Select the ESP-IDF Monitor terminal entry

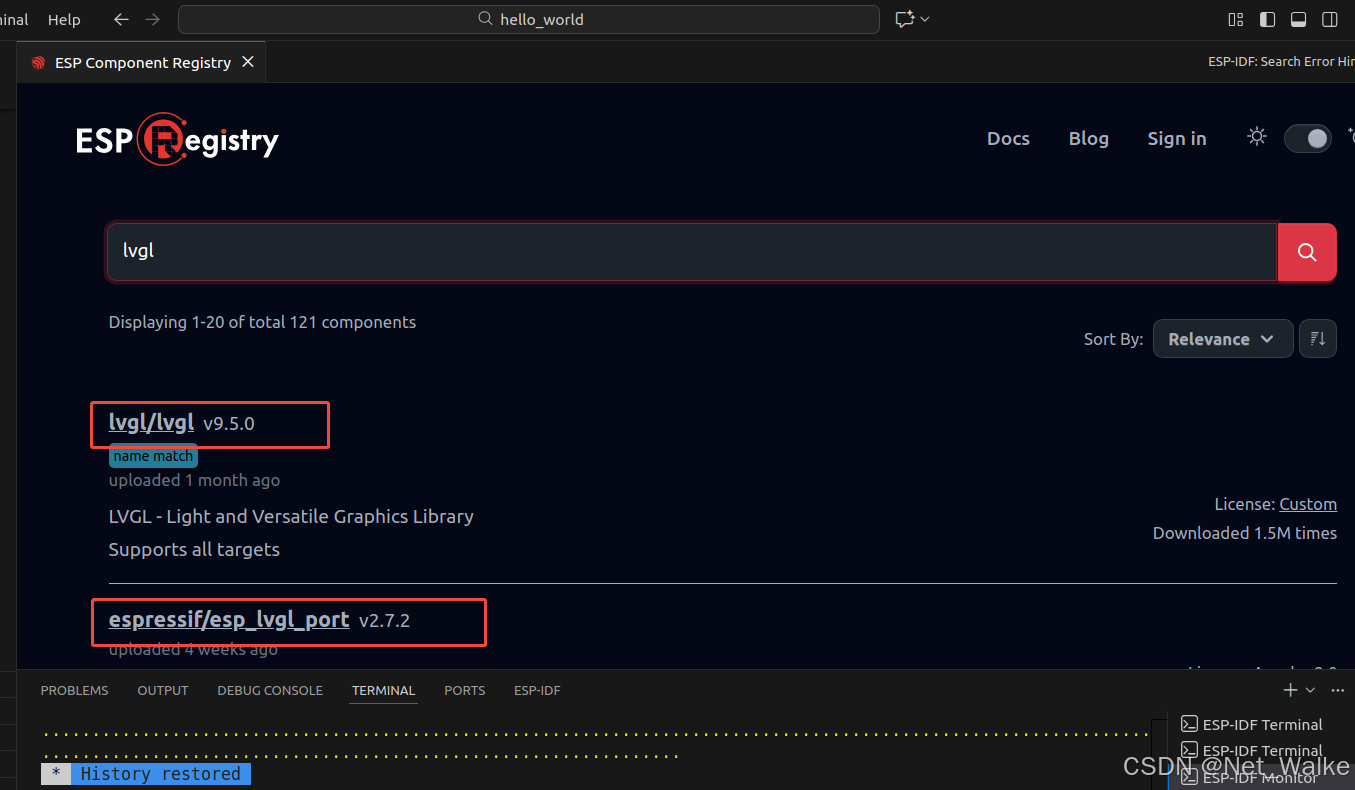click(1262, 777)
